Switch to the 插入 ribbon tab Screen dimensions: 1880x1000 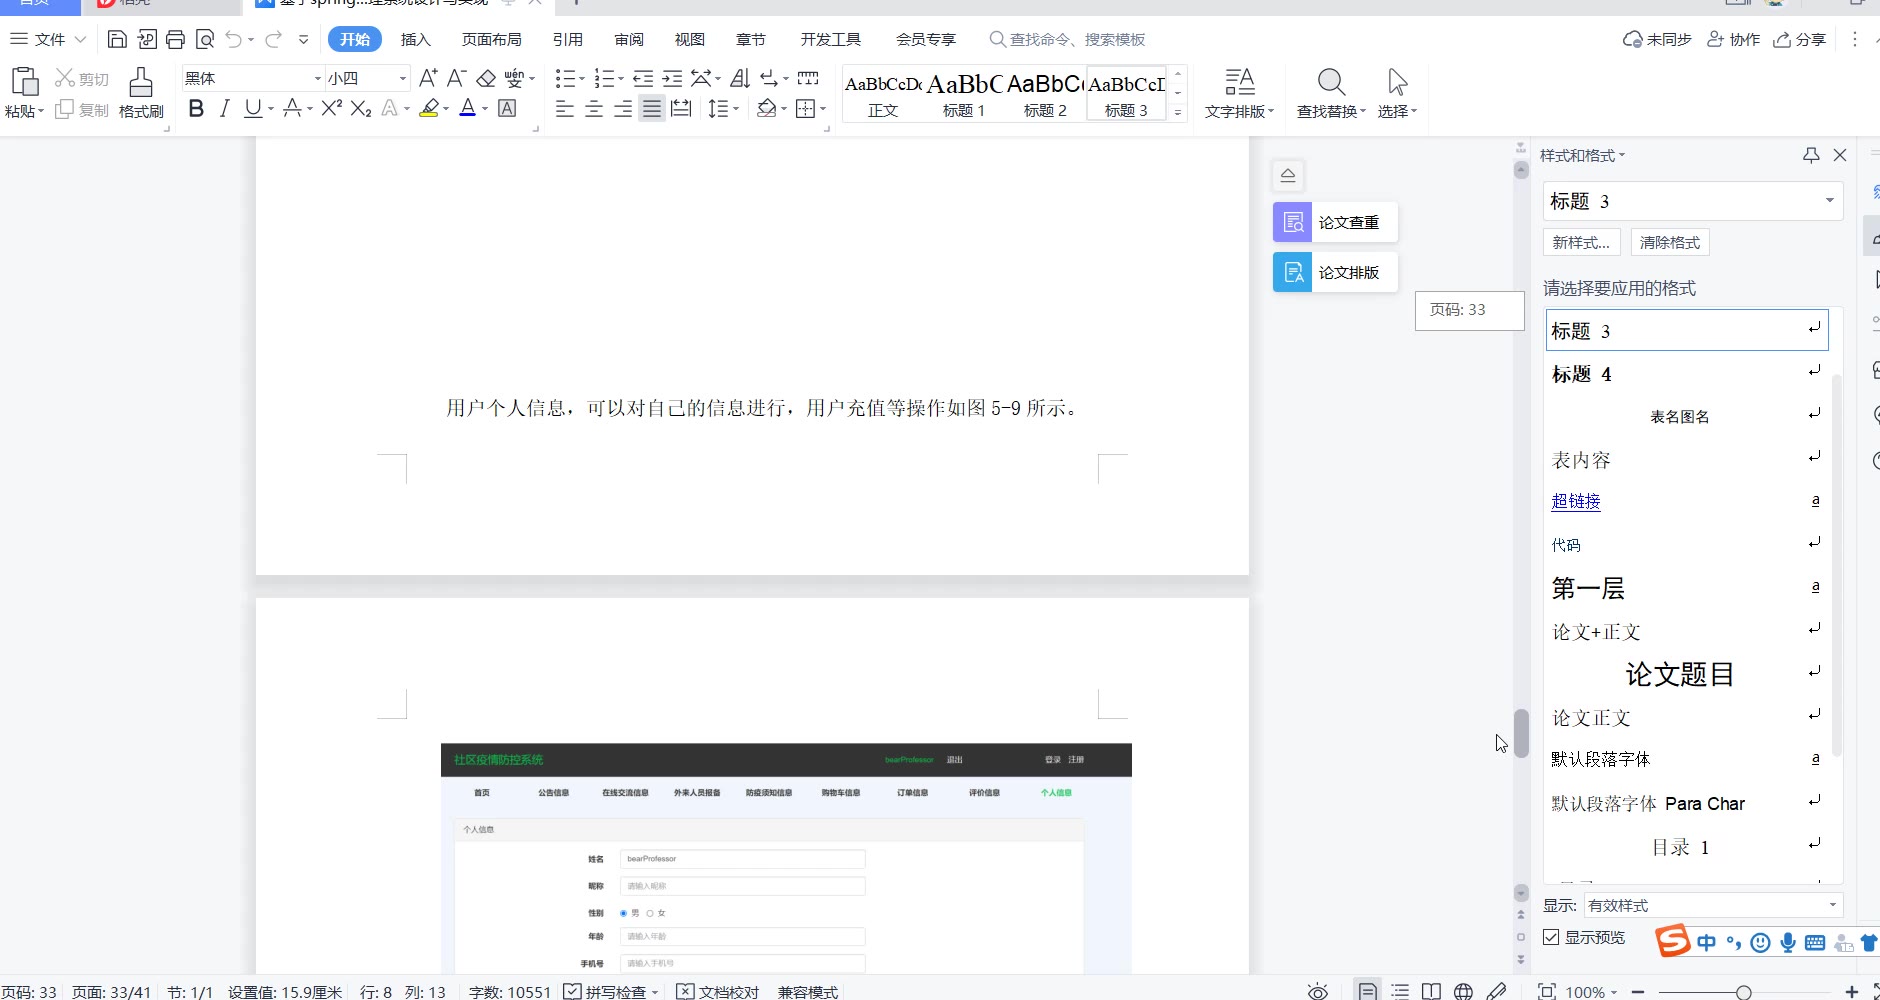[x=415, y=40]
